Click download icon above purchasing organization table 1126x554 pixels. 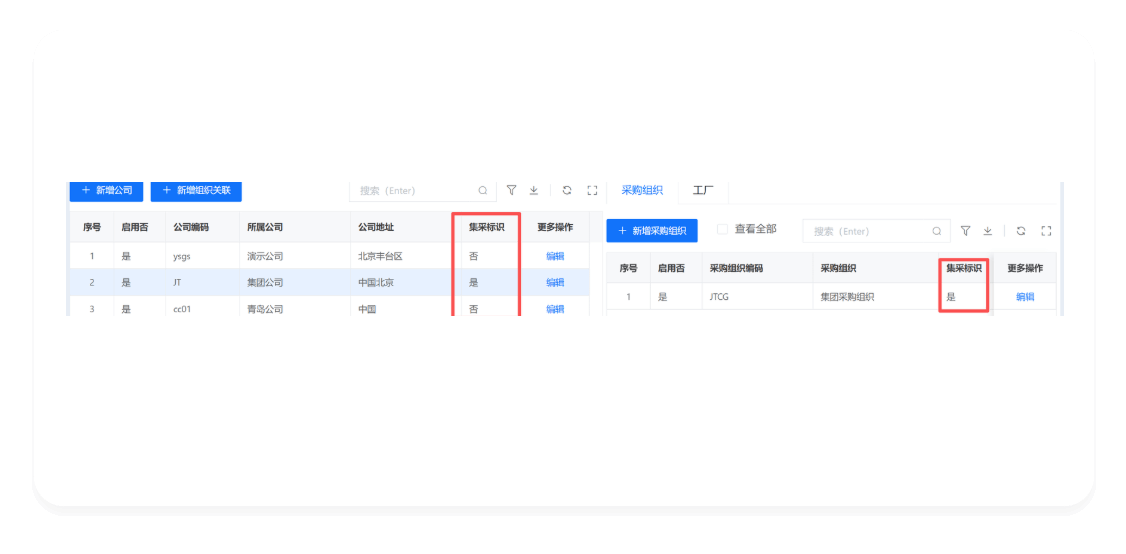coord(988,231)
